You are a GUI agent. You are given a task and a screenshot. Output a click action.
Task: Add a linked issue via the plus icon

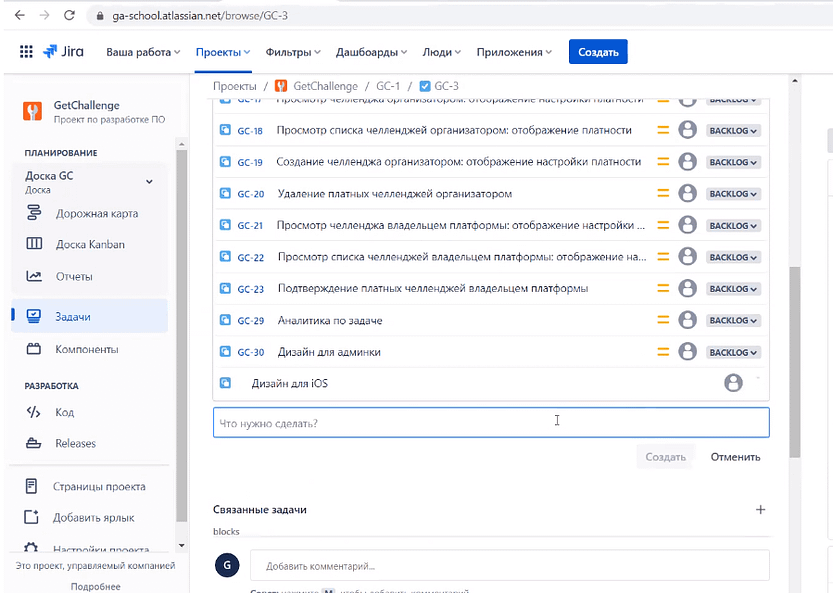pos(761,509)
